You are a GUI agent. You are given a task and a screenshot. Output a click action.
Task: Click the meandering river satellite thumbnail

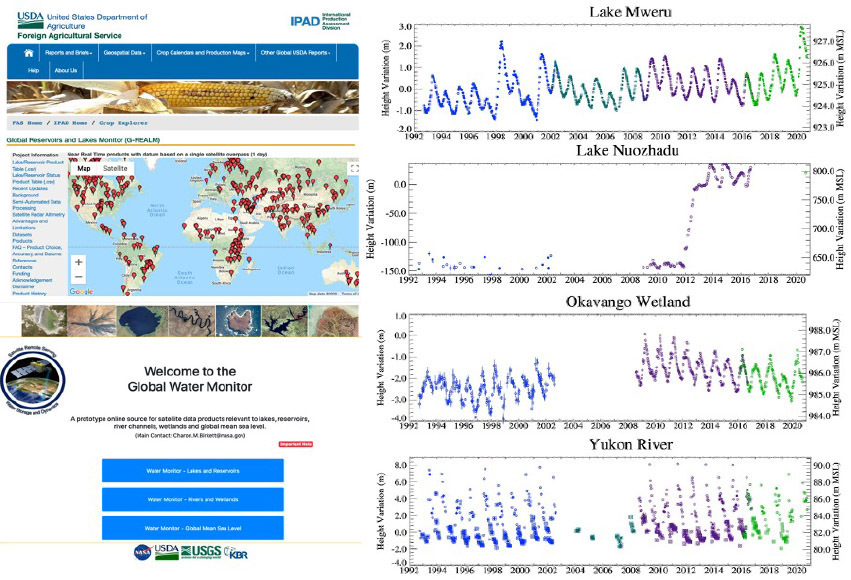pyautogui.click(x=192, y=321)
